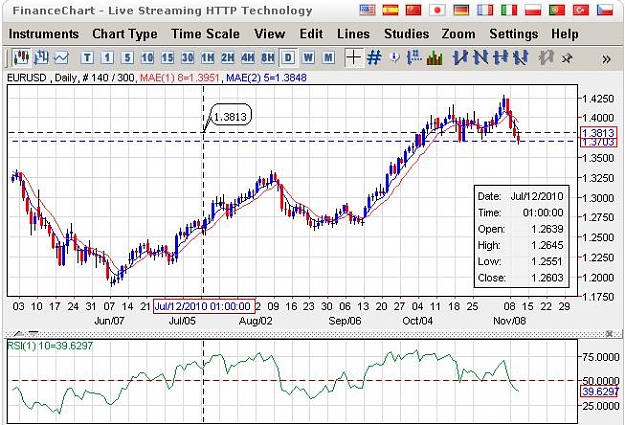Viewport: 625px width, 425px height.
Task: Click the Jul/12/2010 01:00:00 date marker
Action: pos(204,306)
